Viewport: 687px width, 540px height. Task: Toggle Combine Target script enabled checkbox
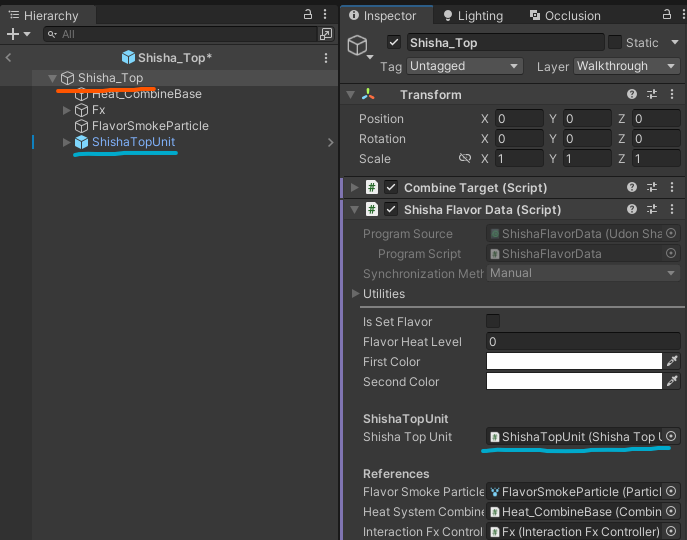(391, 188)
